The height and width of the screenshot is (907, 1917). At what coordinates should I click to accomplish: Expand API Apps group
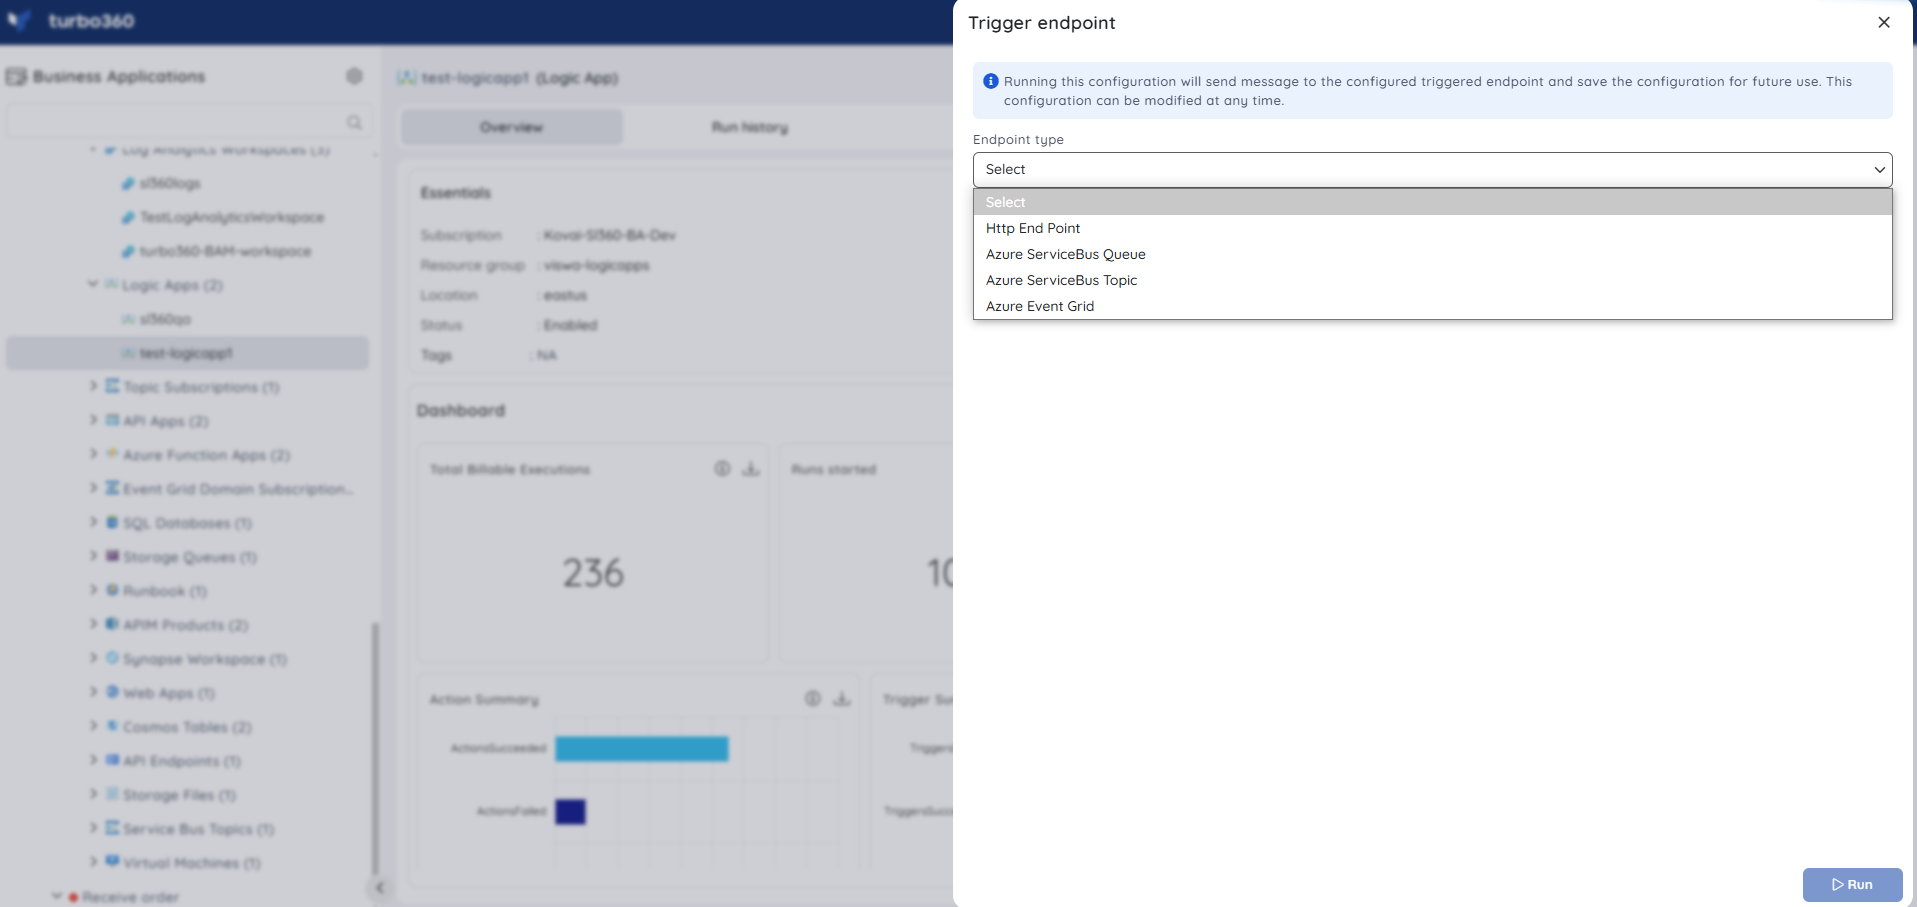[93, 420]
